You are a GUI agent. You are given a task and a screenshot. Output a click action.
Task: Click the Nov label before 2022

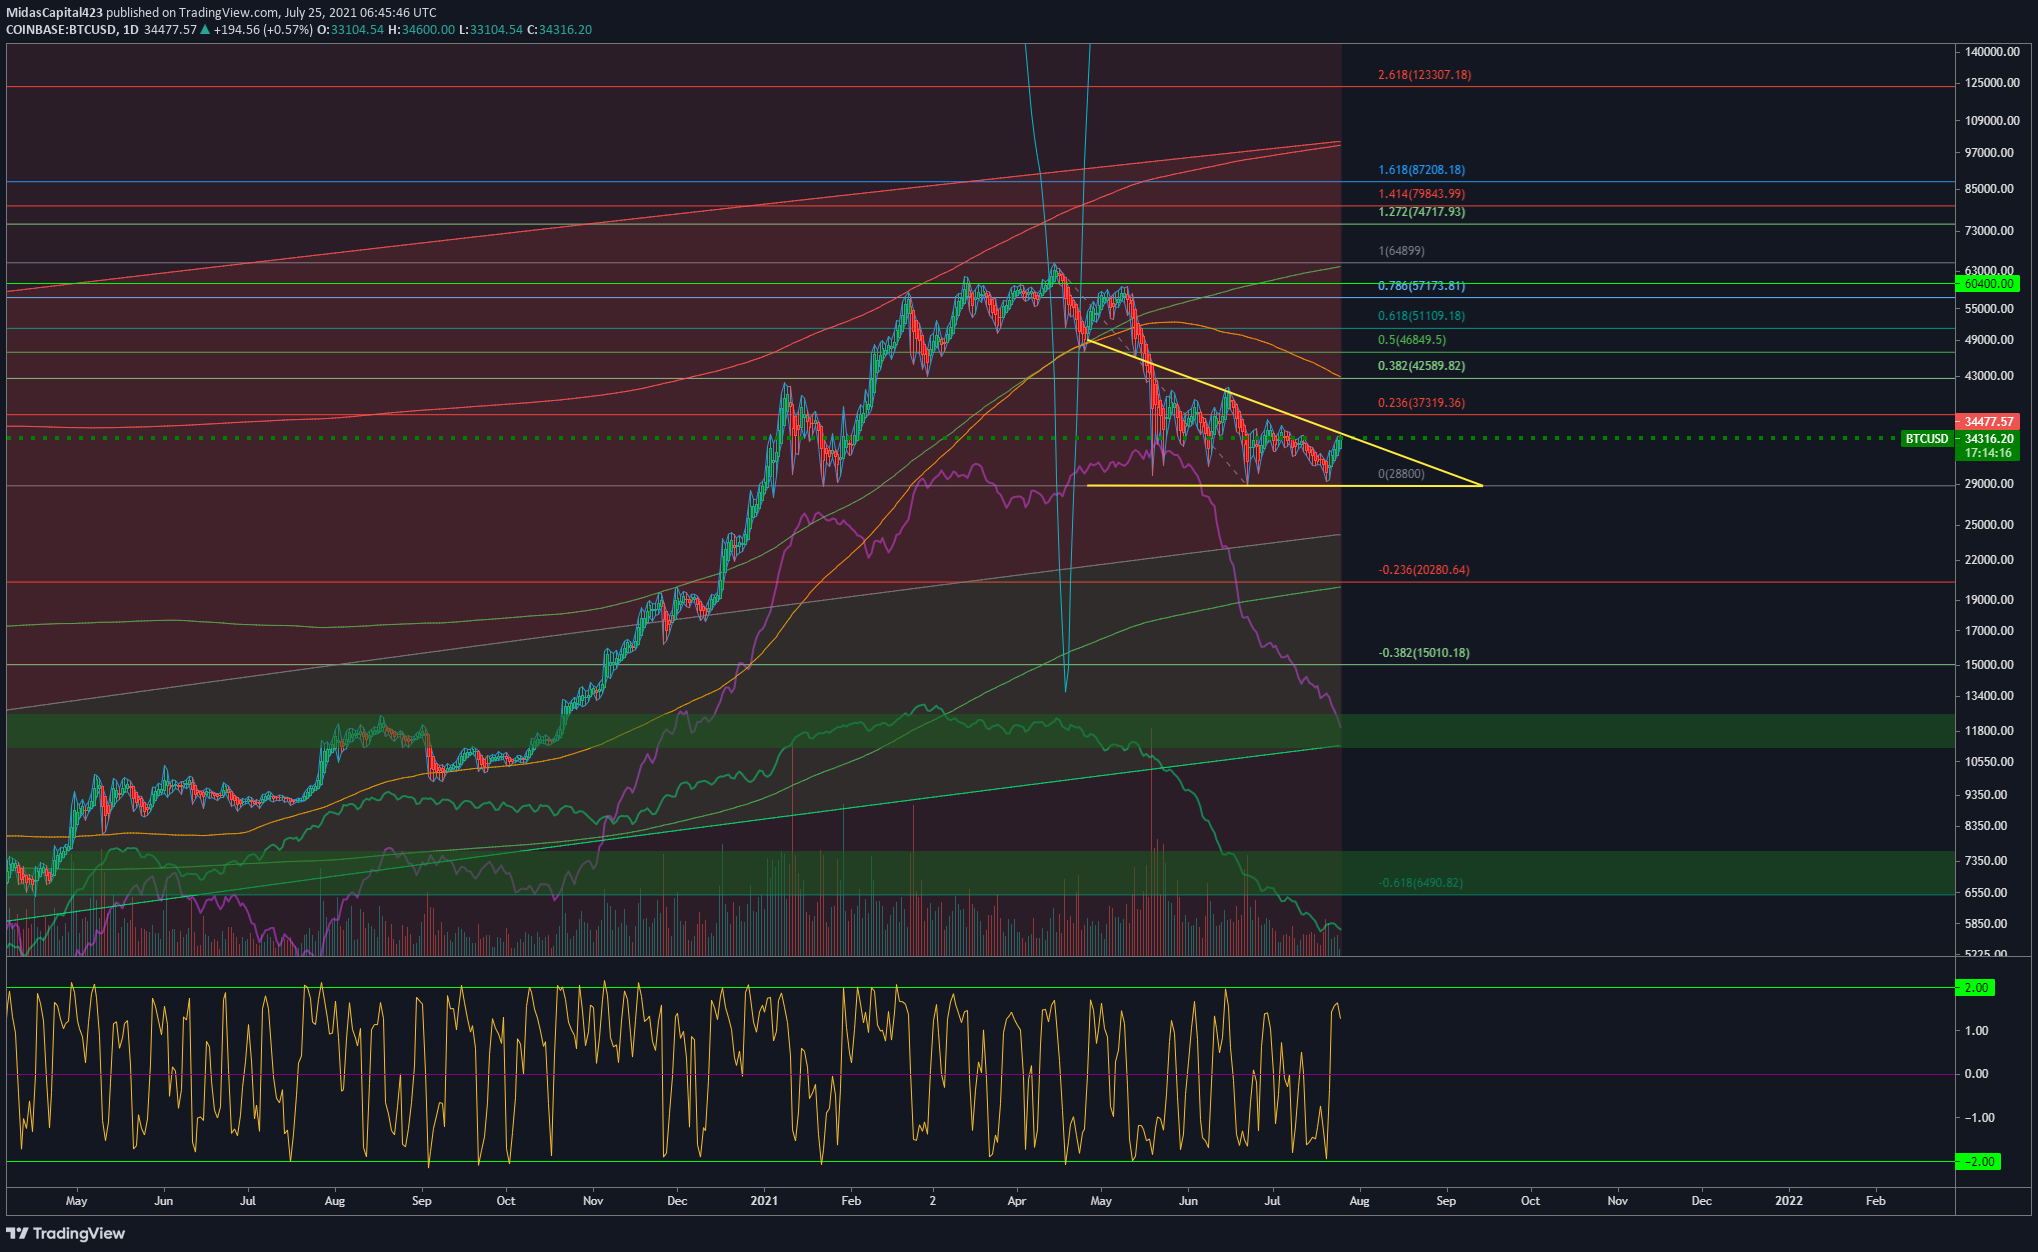(x=1617, y=1201)
